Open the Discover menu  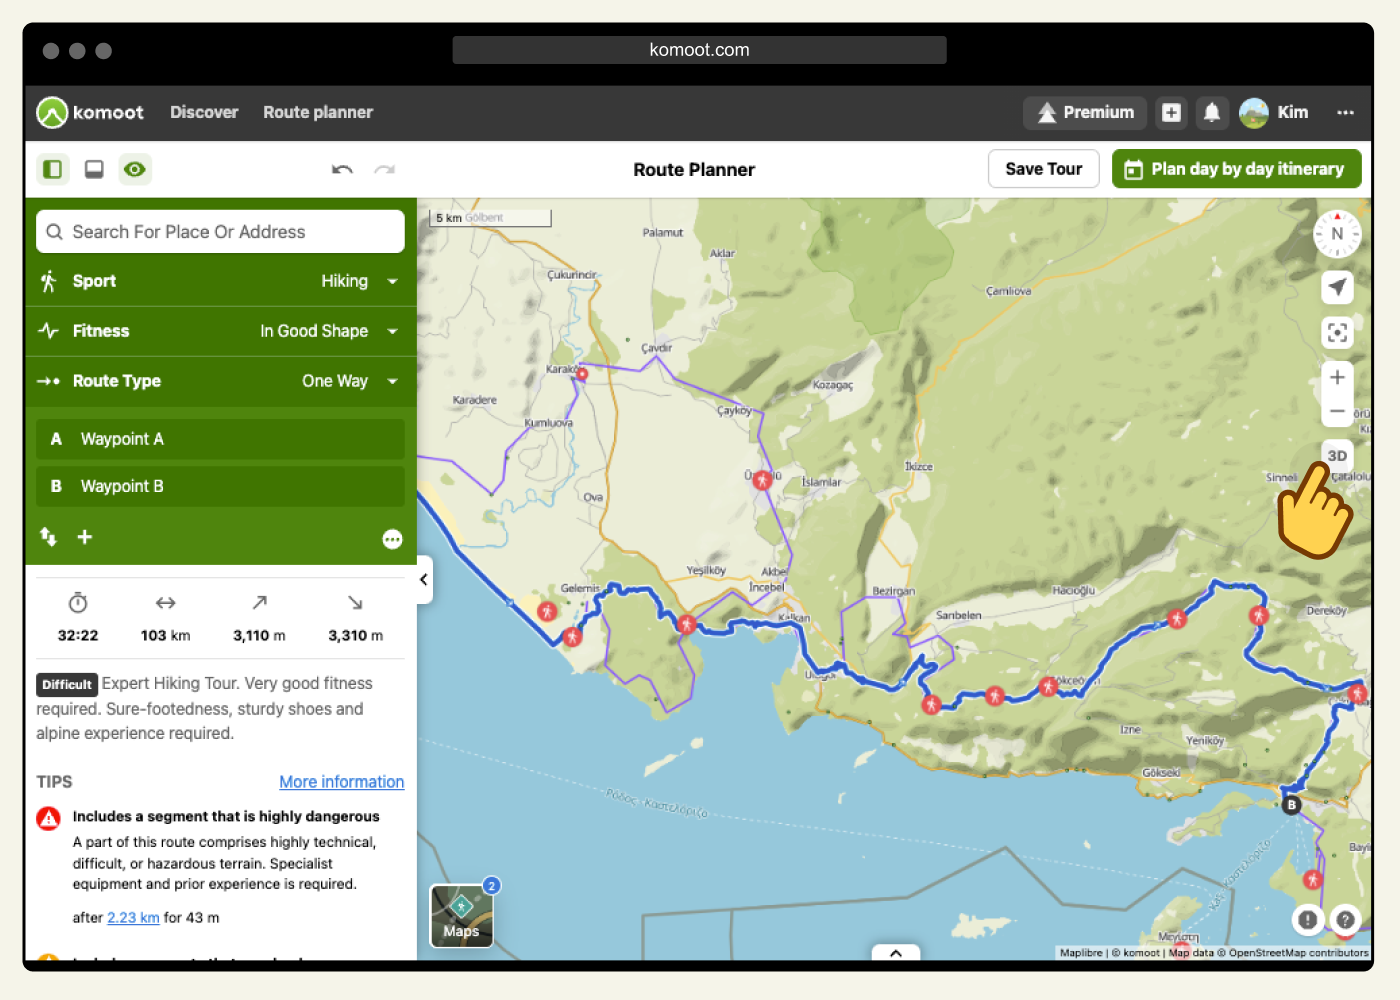pyautogui.click(x=204, y=112)
